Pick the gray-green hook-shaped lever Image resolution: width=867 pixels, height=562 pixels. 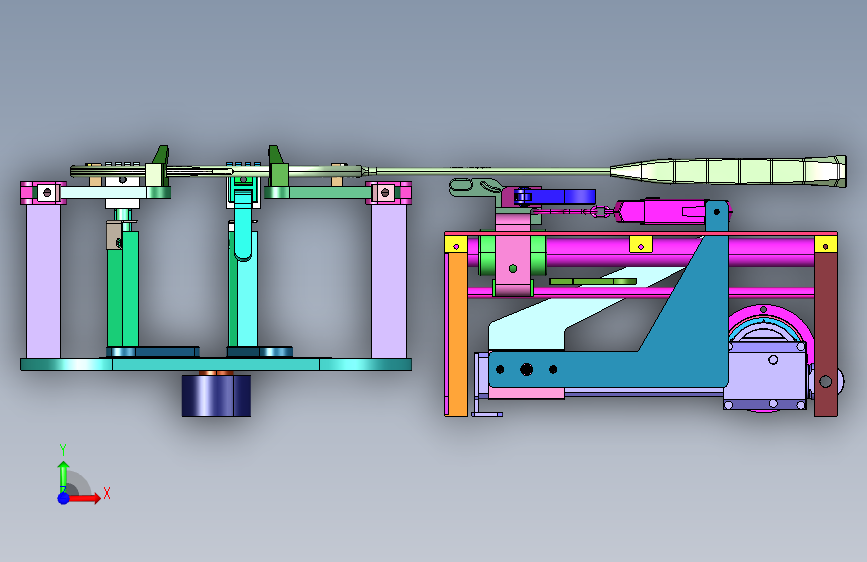[476, 187]
